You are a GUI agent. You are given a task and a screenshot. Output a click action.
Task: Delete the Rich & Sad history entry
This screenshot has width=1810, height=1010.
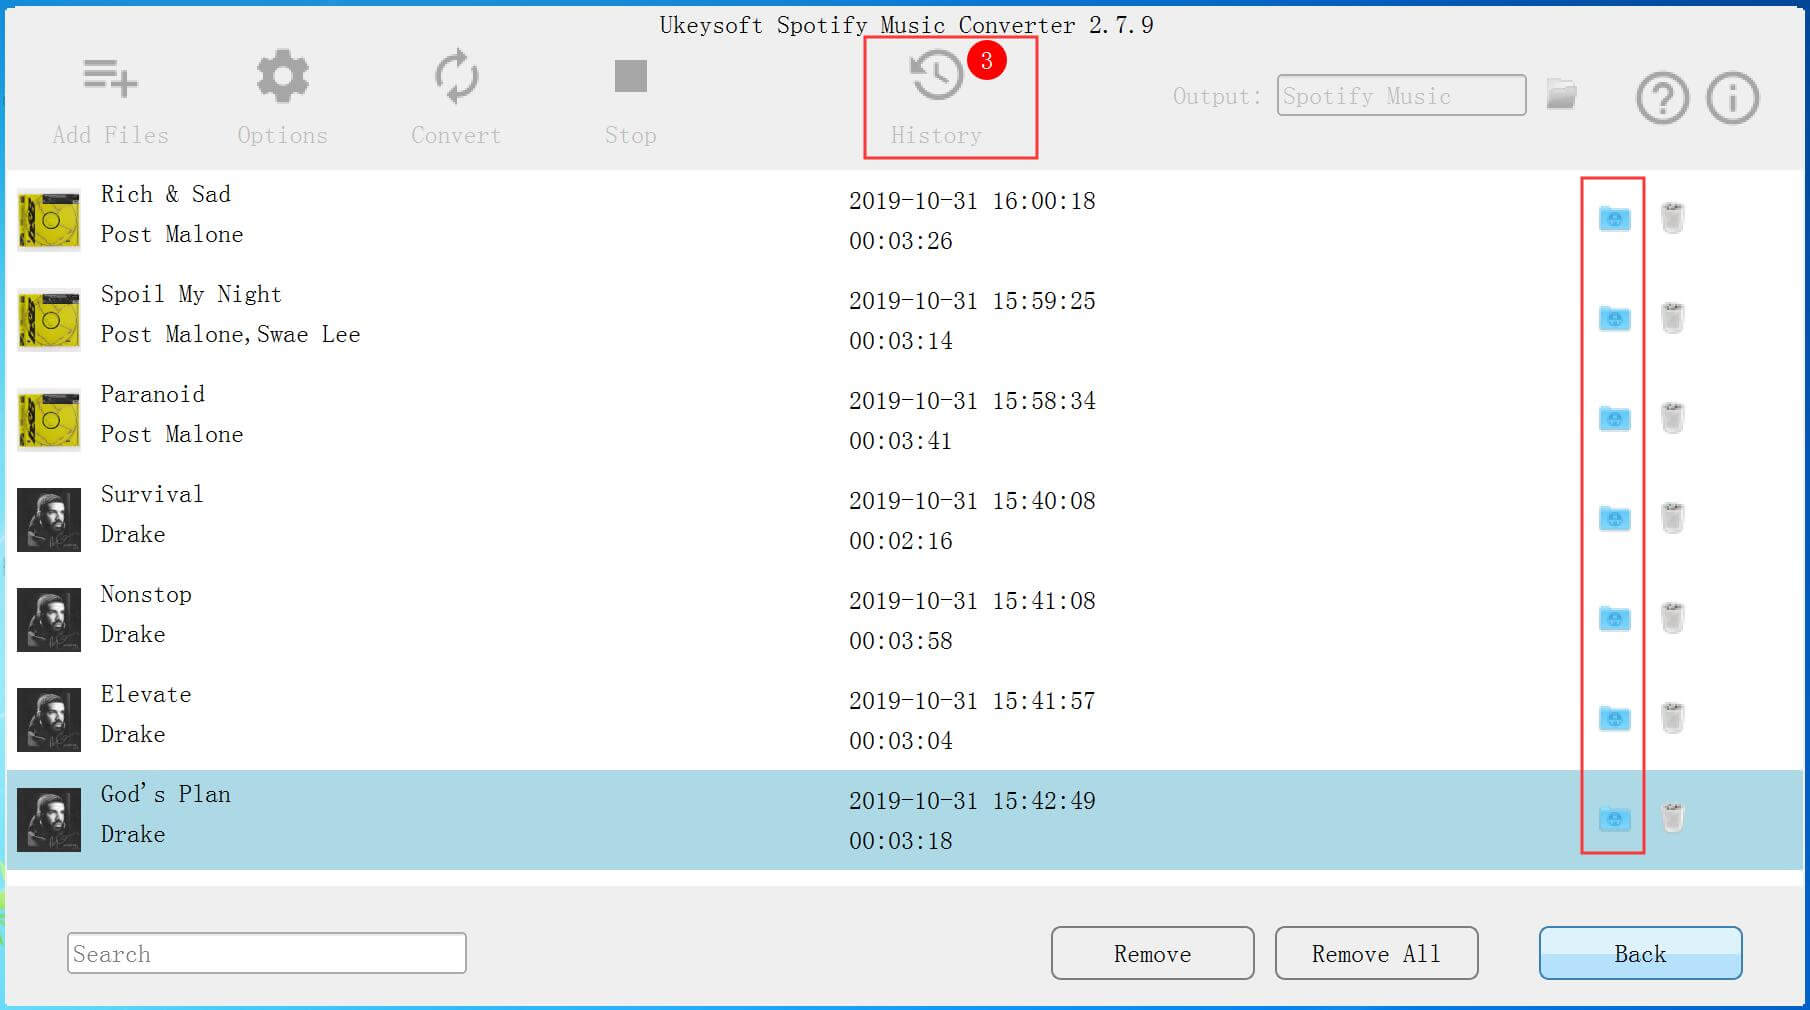pos(1672,218)
